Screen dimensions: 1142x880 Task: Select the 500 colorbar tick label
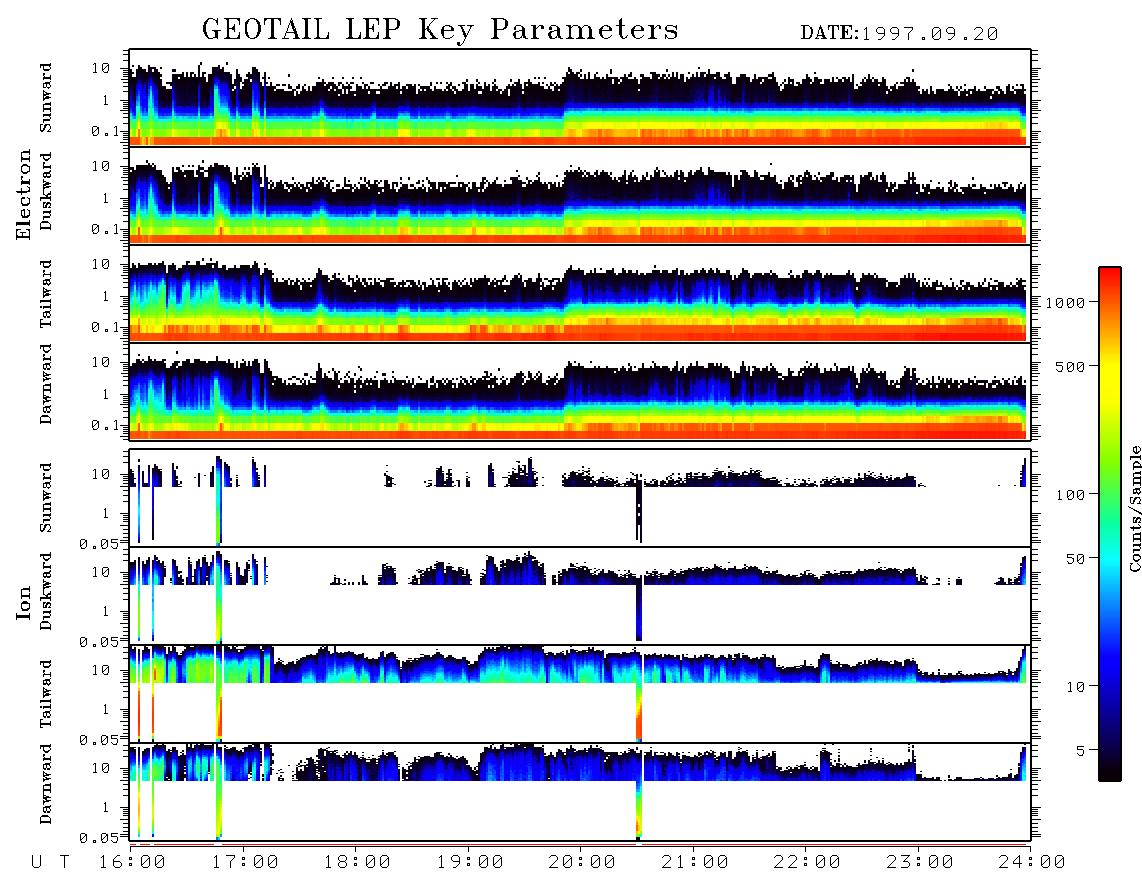(1071, 366)
